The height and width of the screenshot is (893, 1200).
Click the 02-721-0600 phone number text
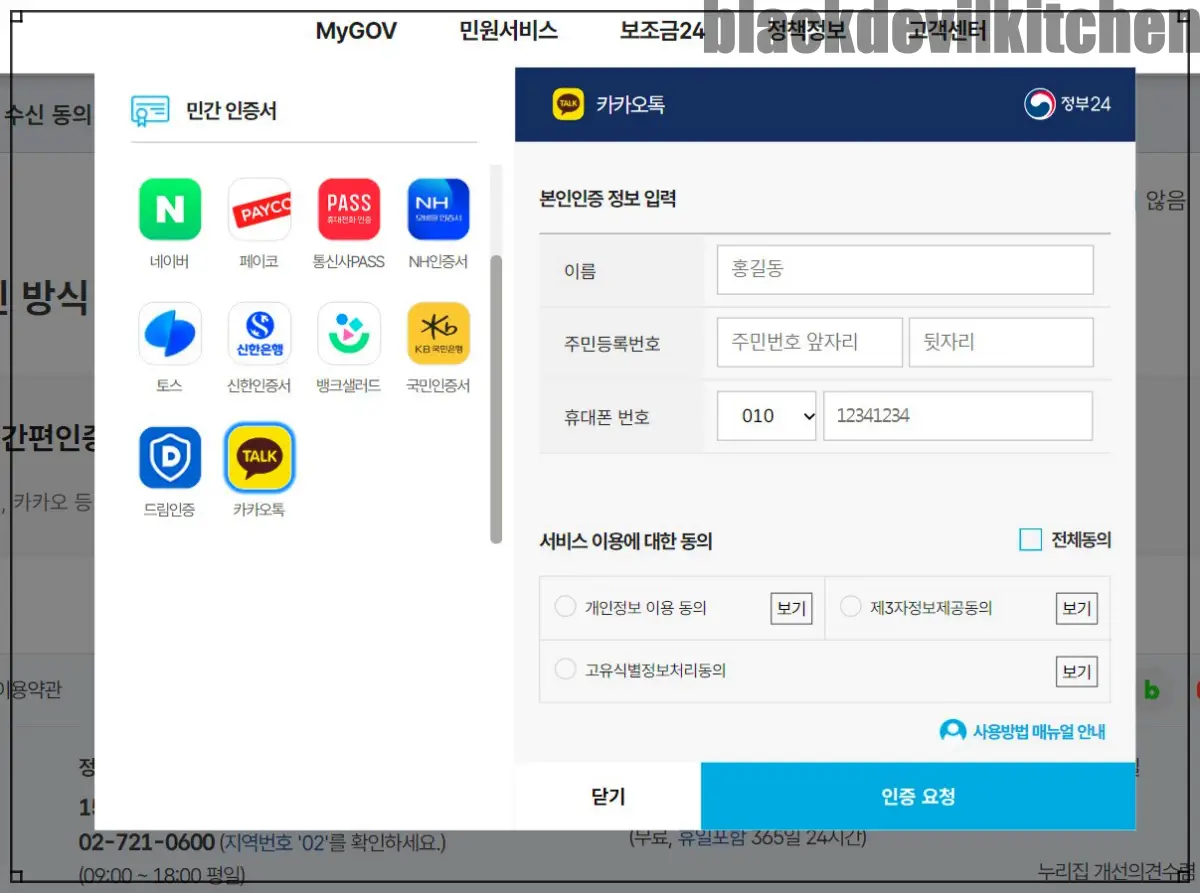tap(147, 842)
